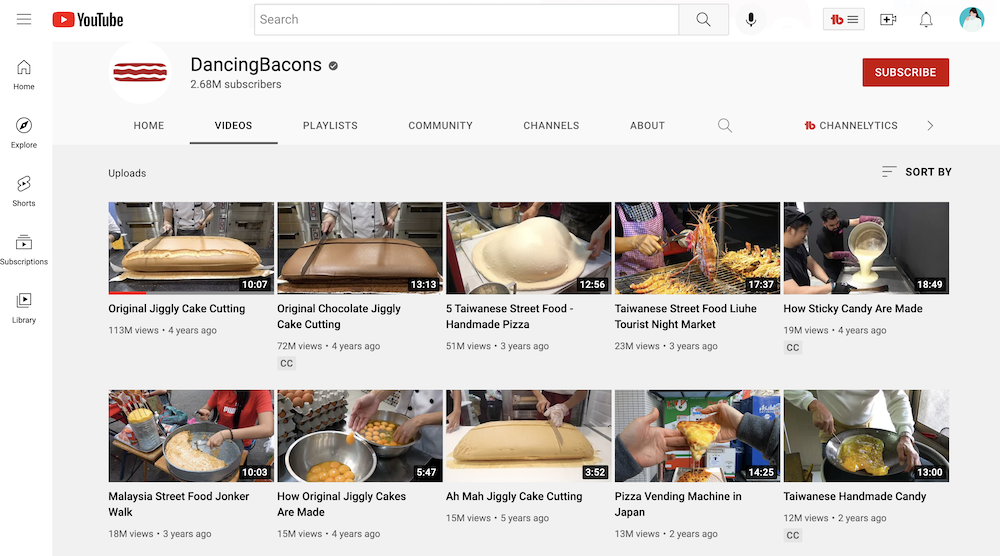Play the 10:03 Jonker Walk thumbnail
The height and width of the screenshot is (556, 1000).
point(191,435)
